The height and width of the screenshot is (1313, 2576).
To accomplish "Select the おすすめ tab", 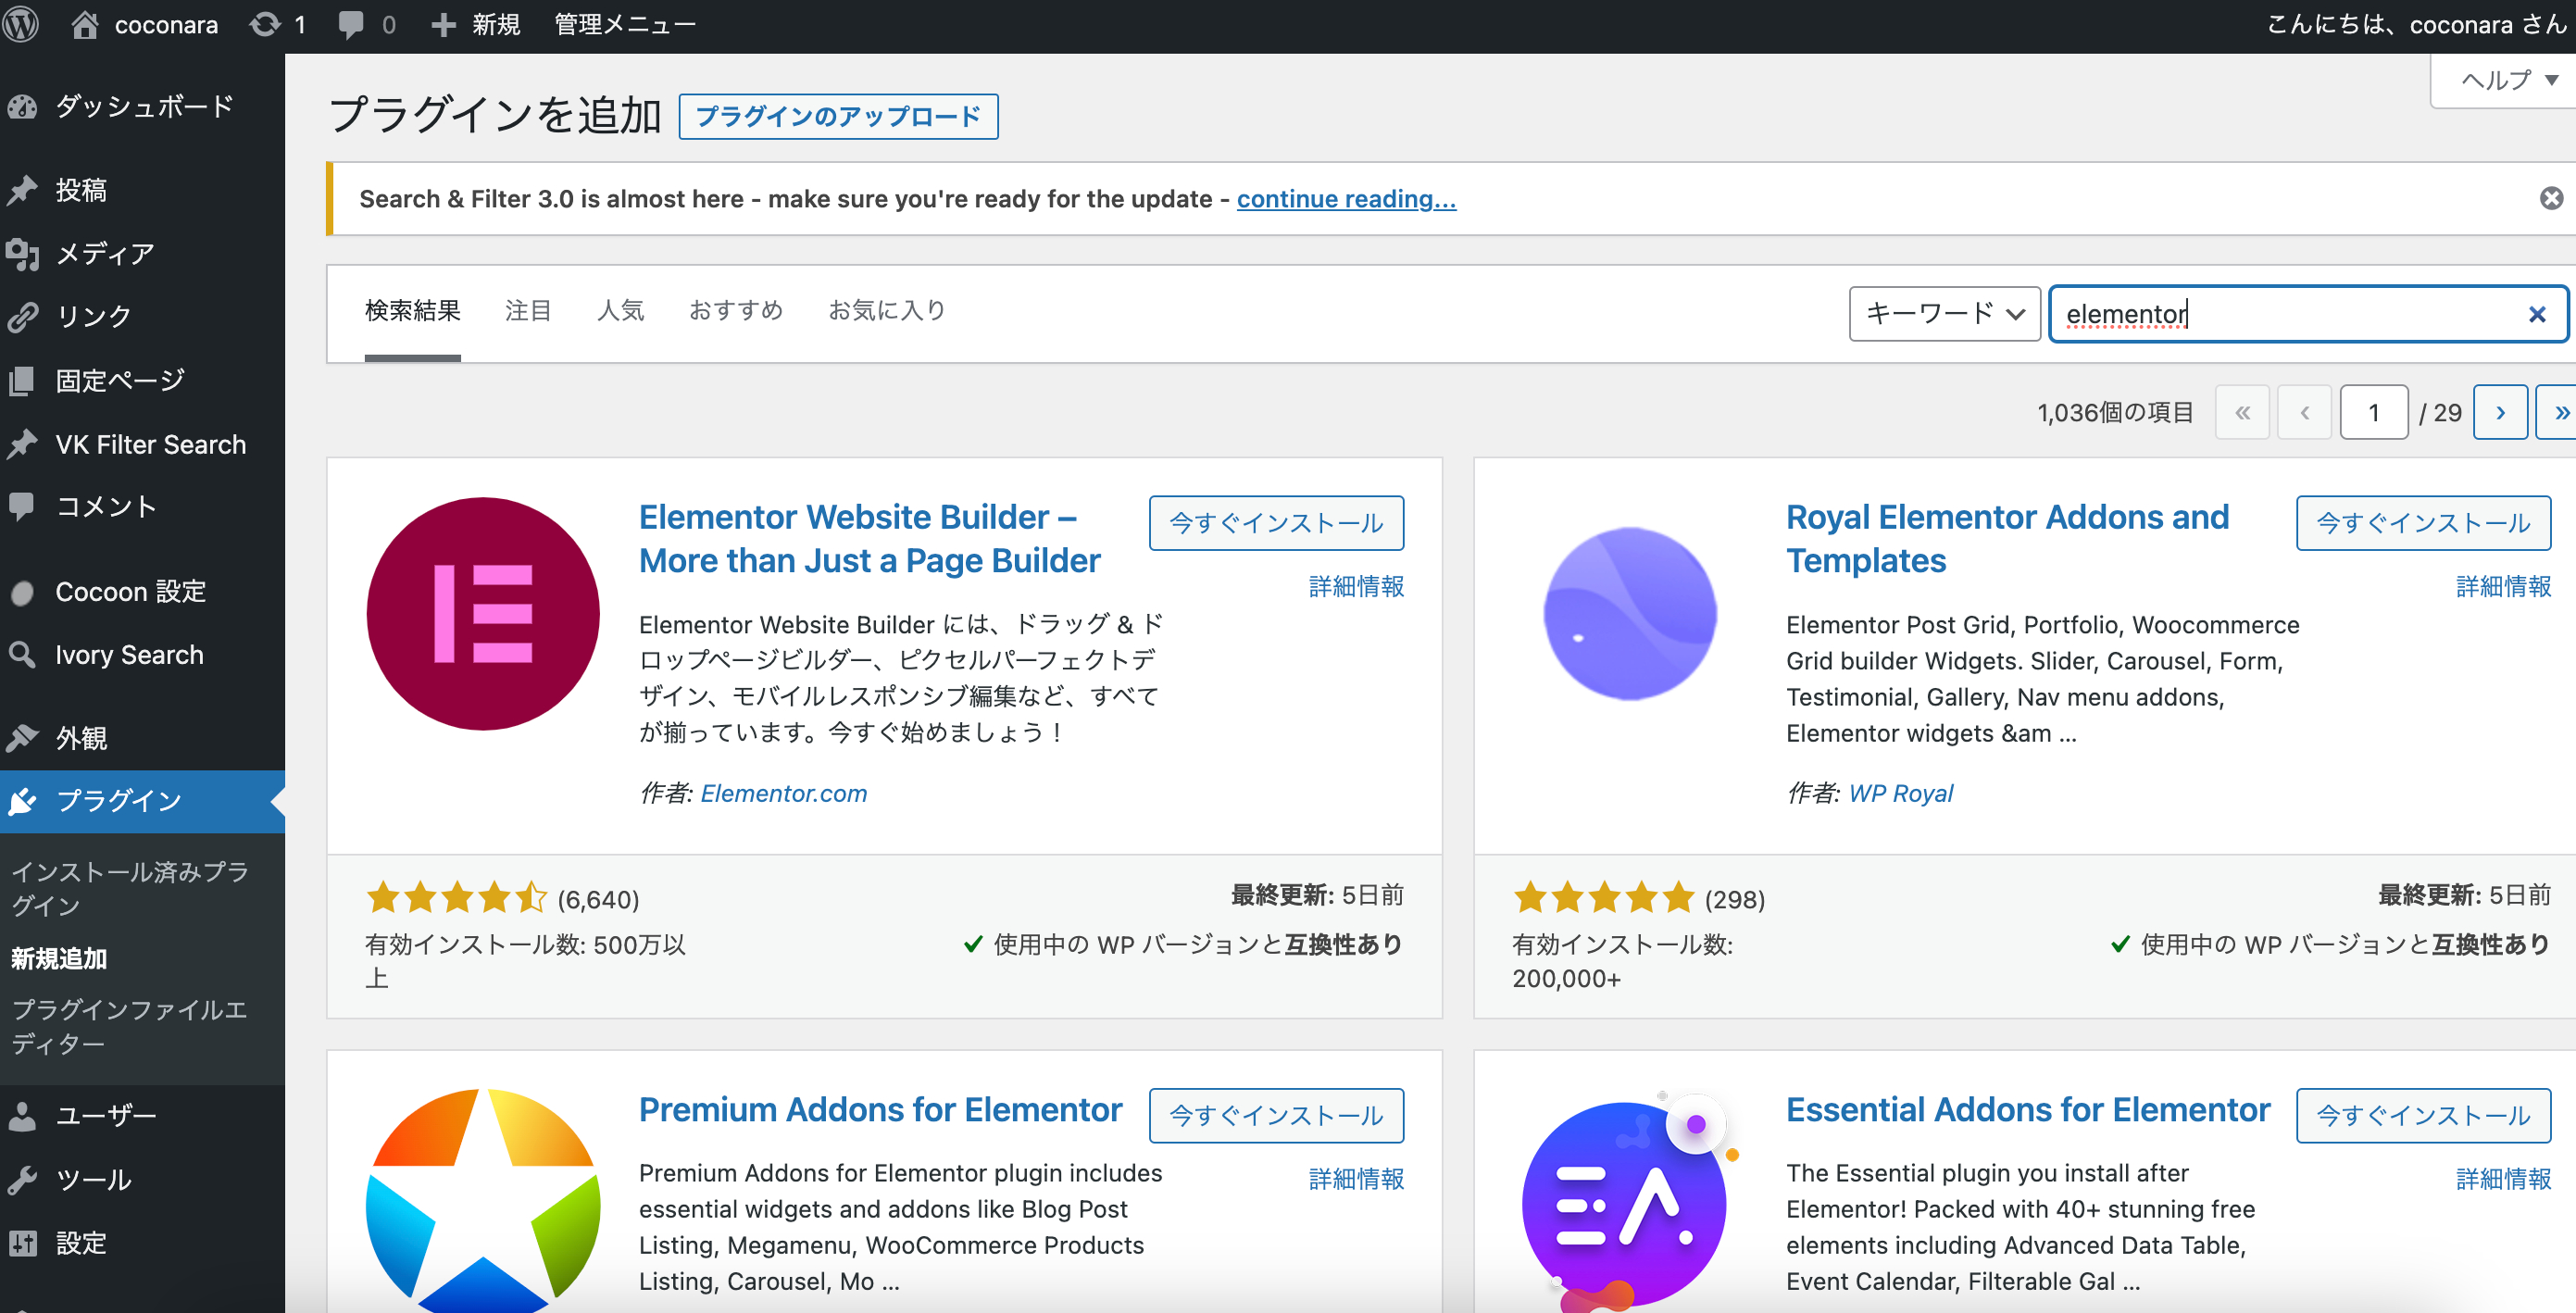I will [x=736, y=311].
